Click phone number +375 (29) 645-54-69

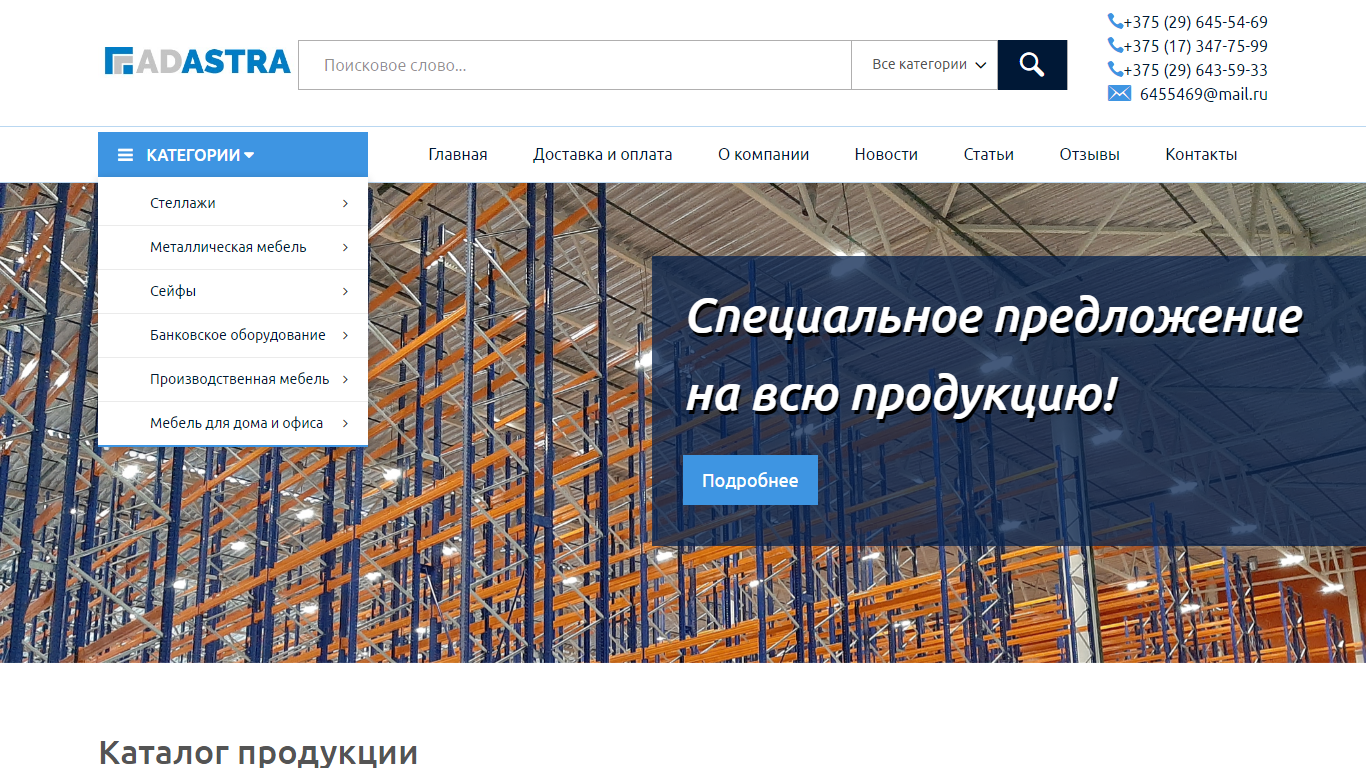click(1195, 22)
